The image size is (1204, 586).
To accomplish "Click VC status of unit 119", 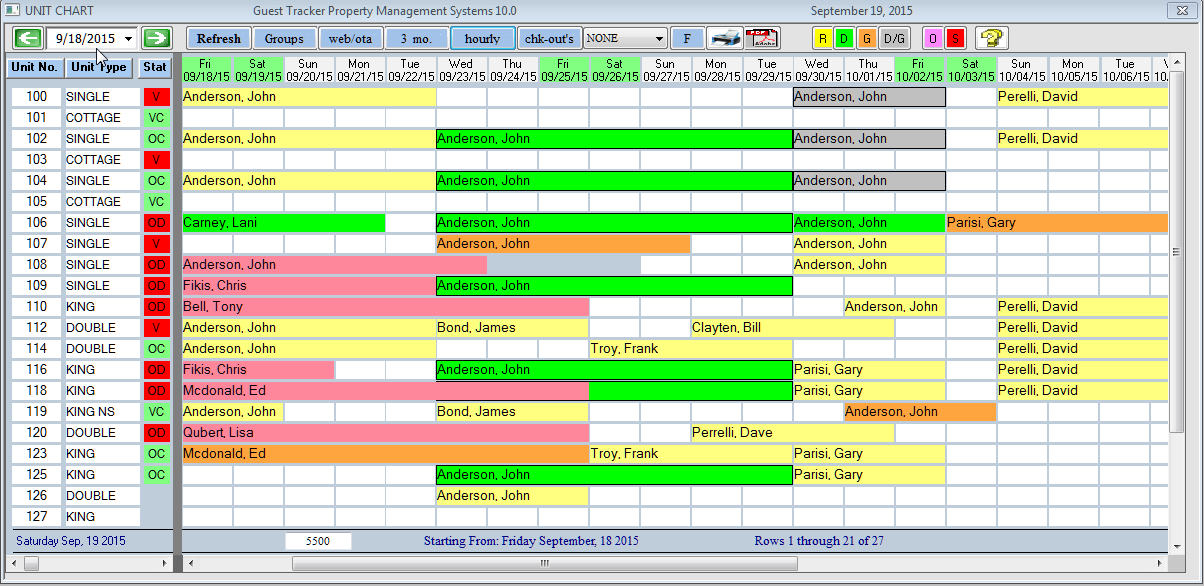I will tap(156, 412).
